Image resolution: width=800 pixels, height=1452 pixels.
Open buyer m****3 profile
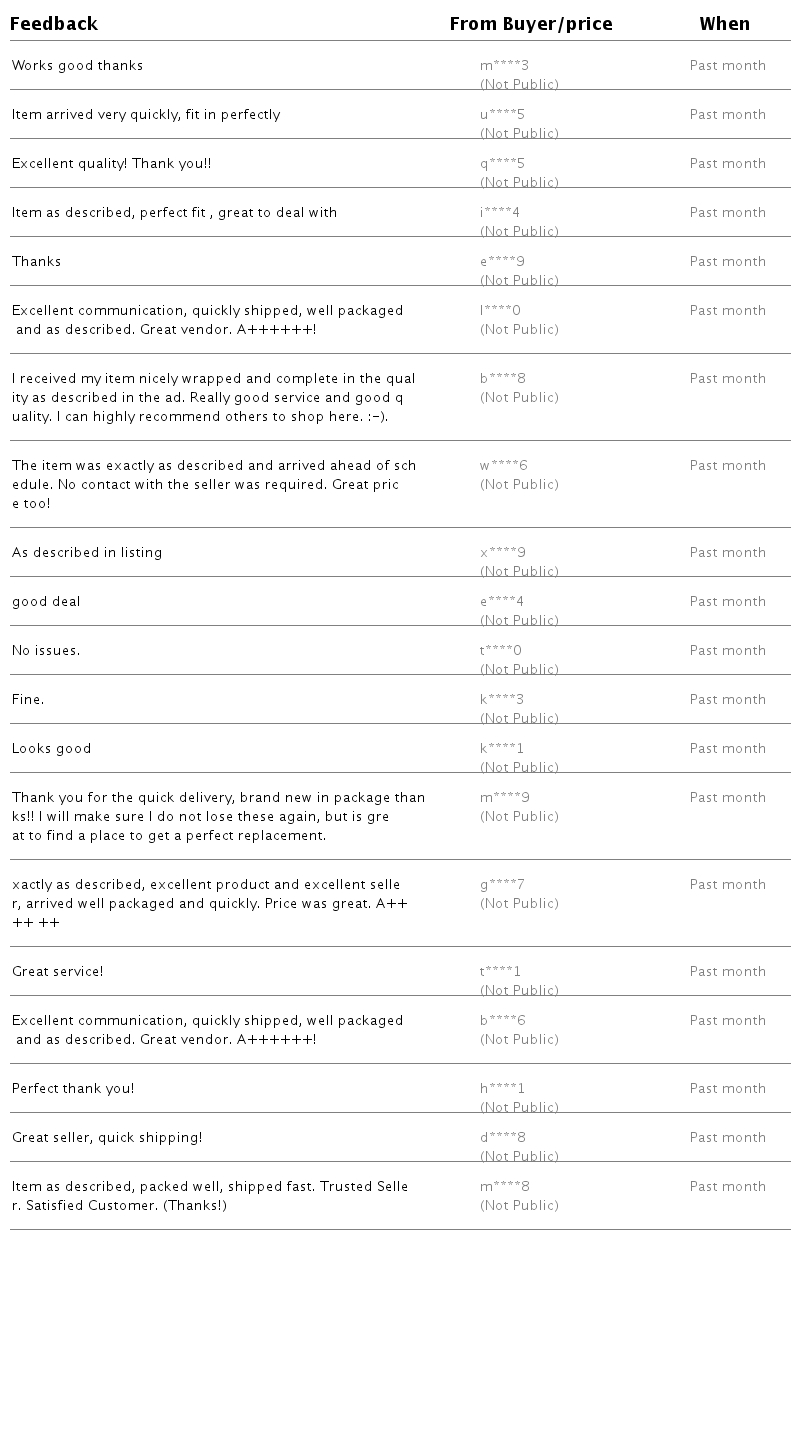coord(504,66)
